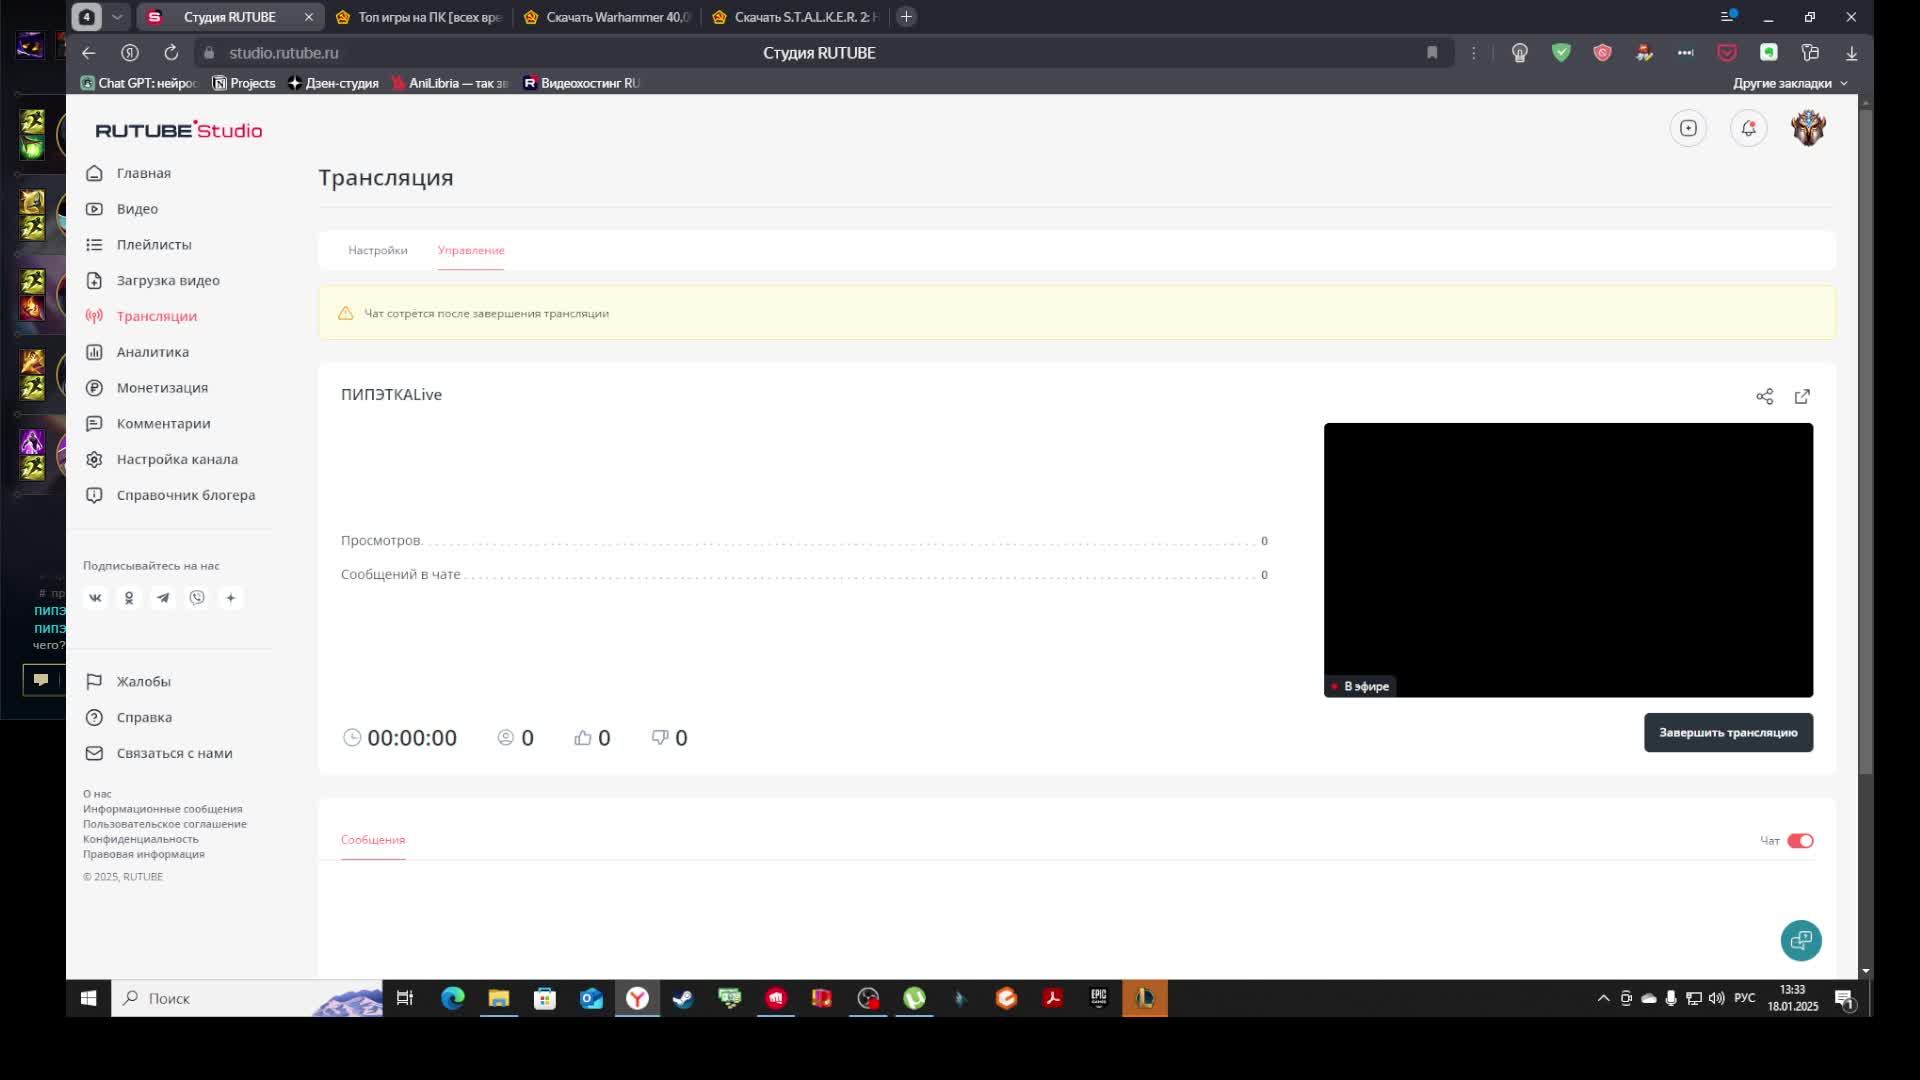Screen dimensions: 1920x1080
Task: Click the taskbar Поиск search box
Action: click(x=247, y=998)
